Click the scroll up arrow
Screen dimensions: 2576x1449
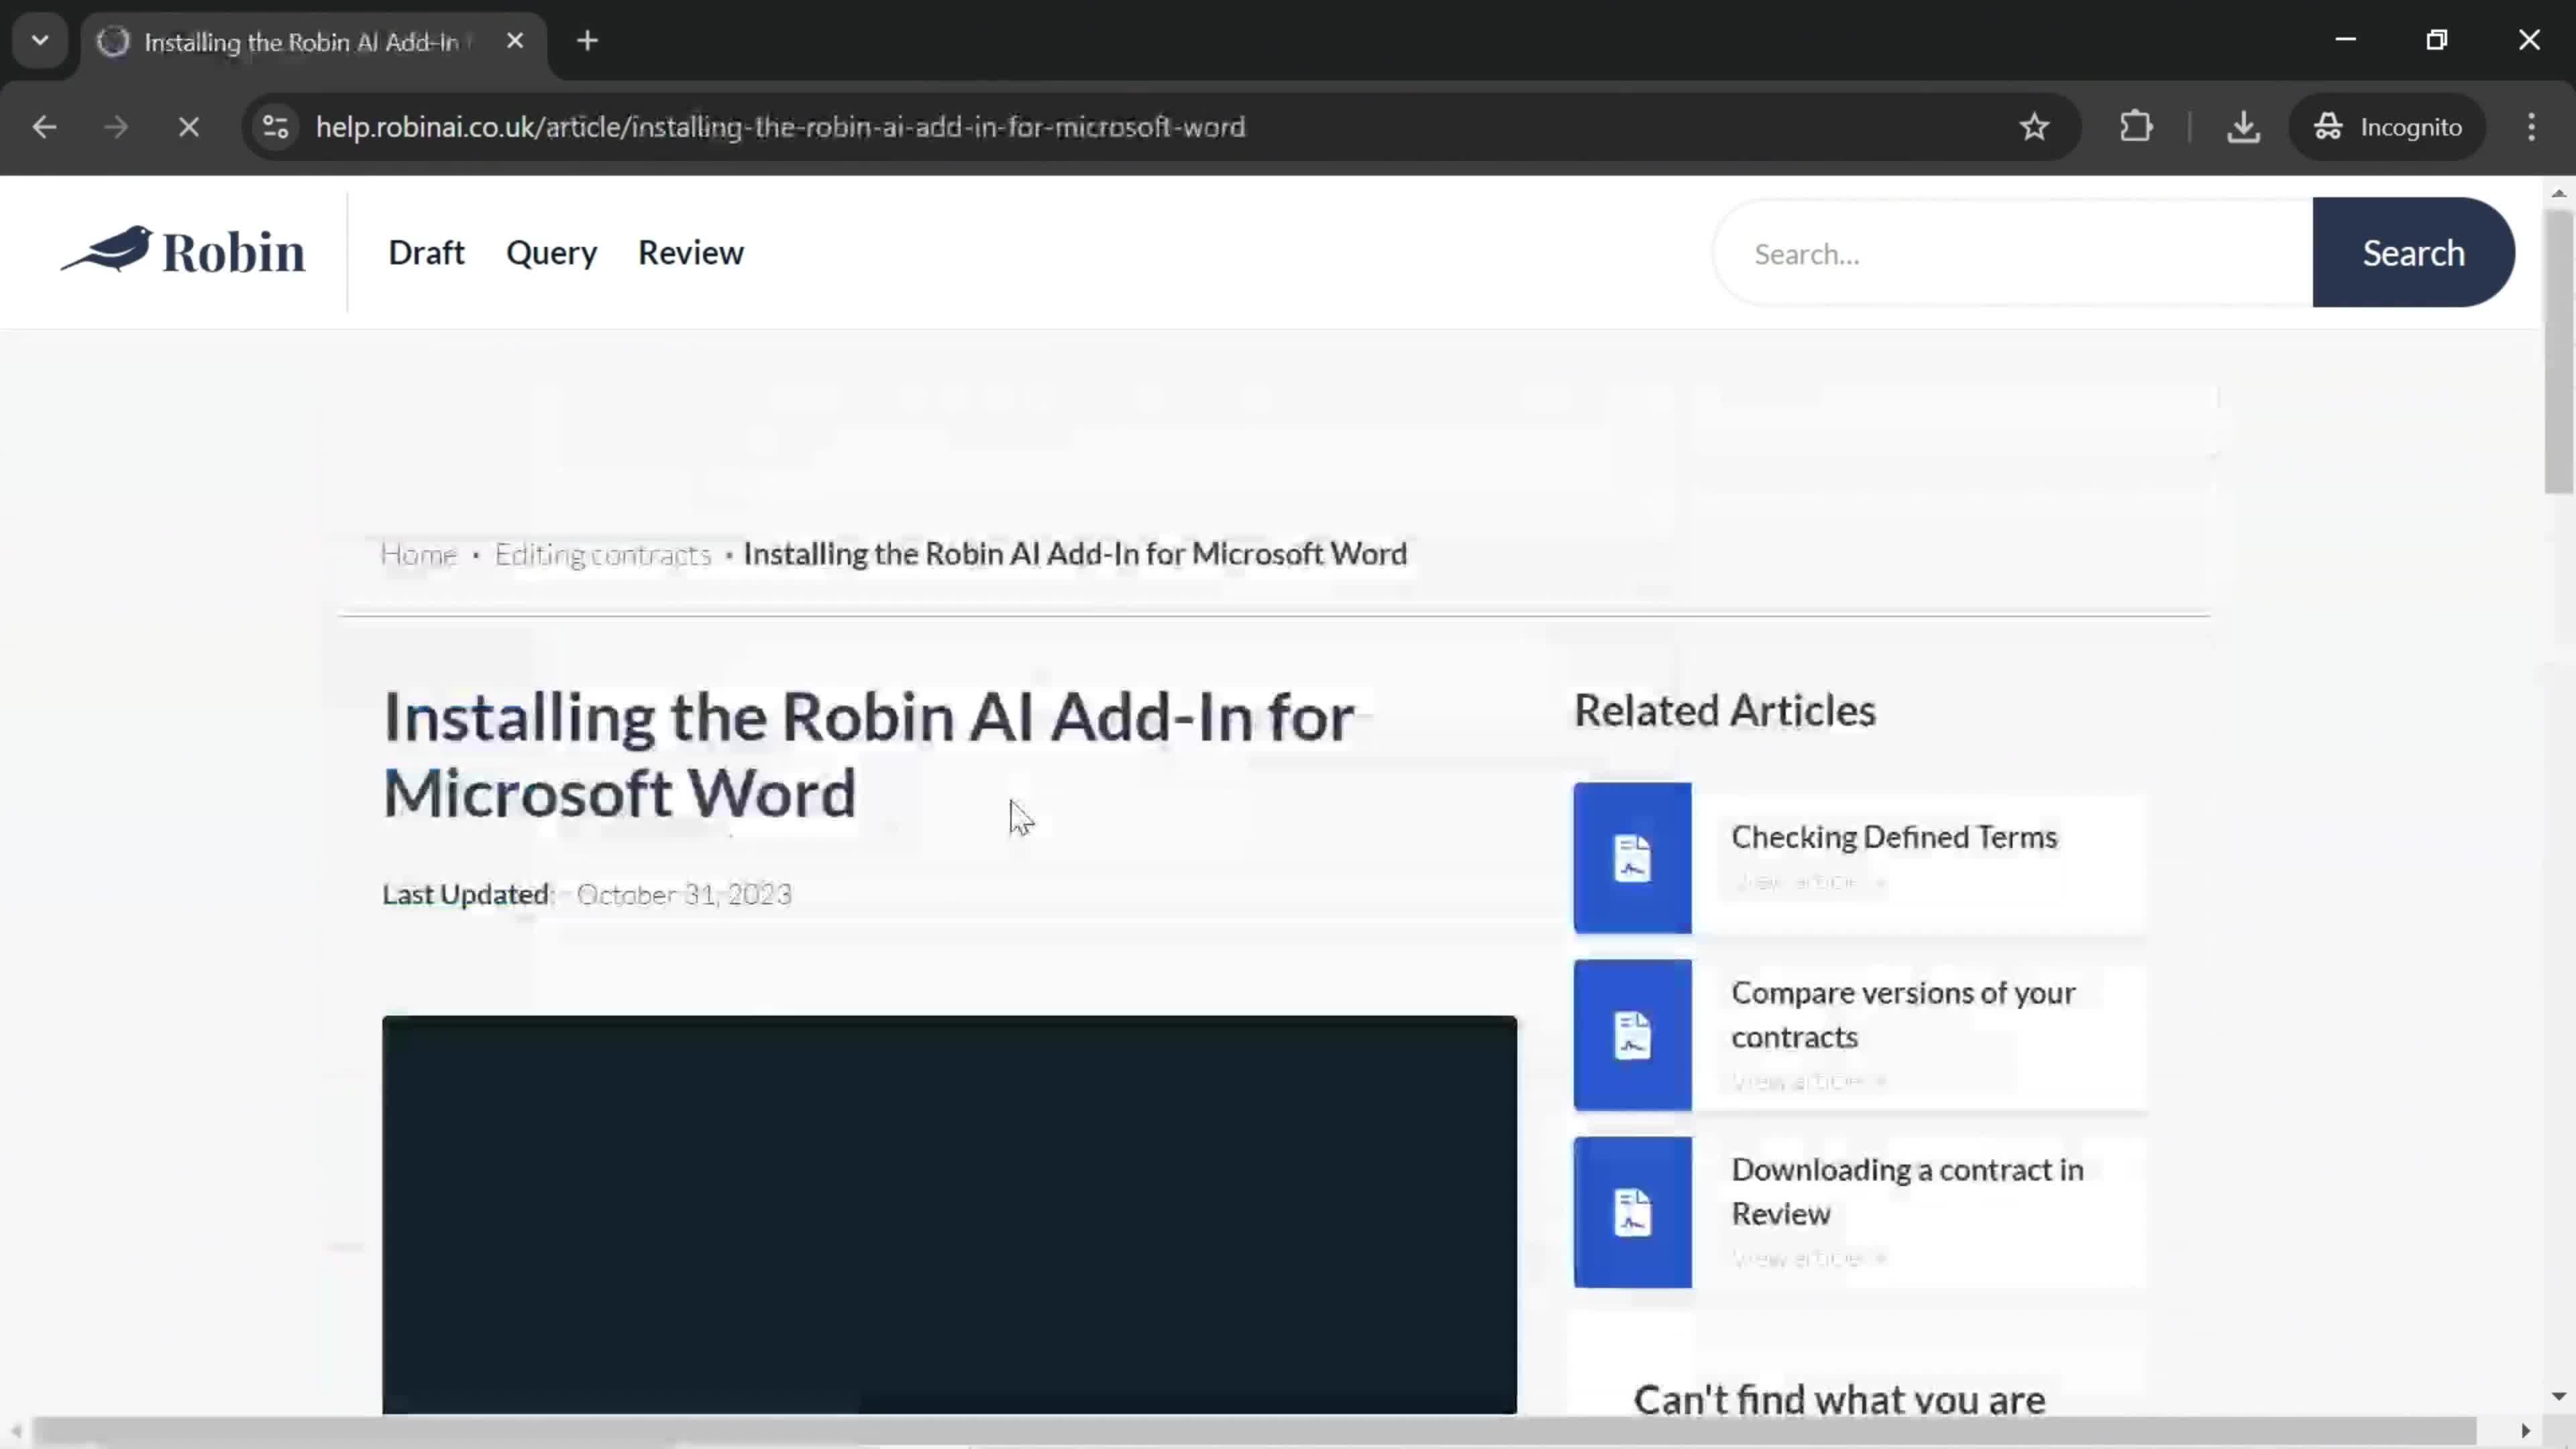tap(2558, 193)
